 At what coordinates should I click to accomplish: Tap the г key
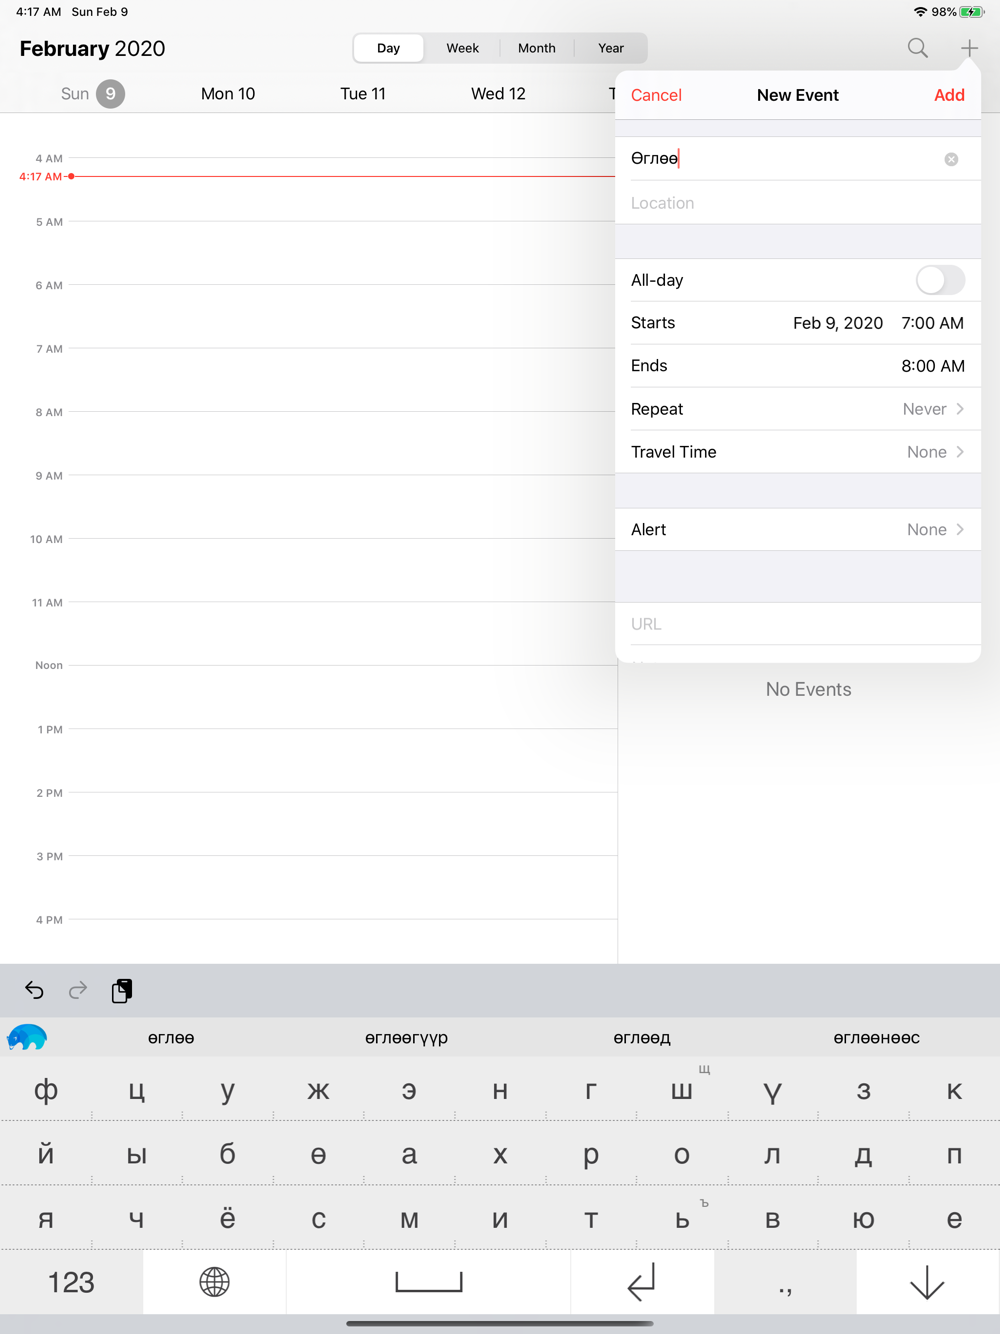pos(591,1090)
